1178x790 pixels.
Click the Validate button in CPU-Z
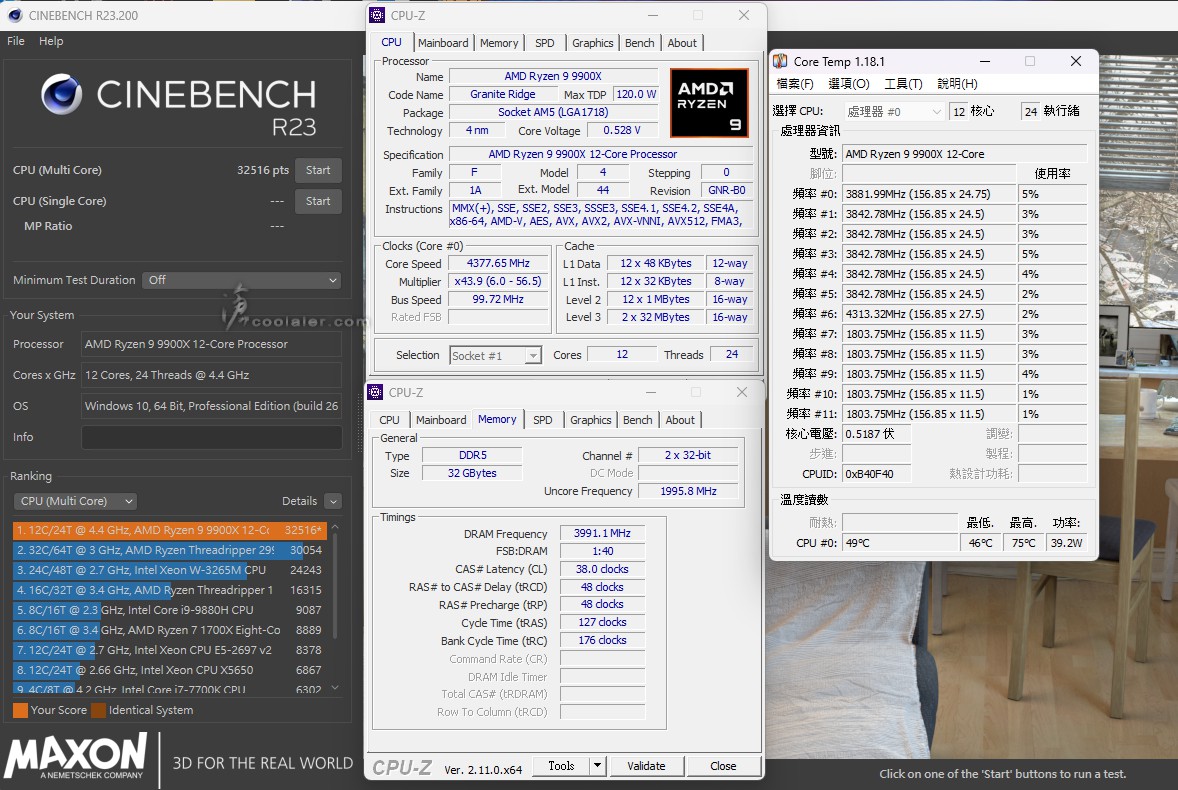(646, 766)
